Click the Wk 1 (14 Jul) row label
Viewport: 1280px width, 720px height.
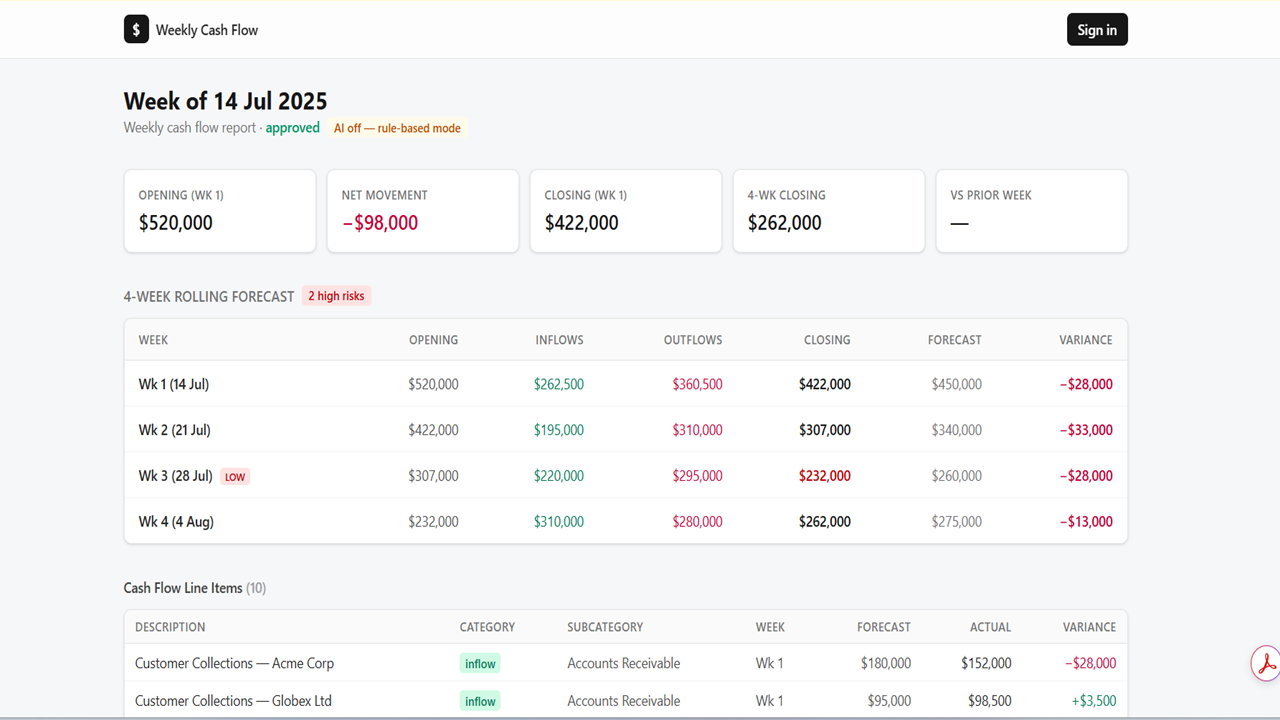[174, 384]
